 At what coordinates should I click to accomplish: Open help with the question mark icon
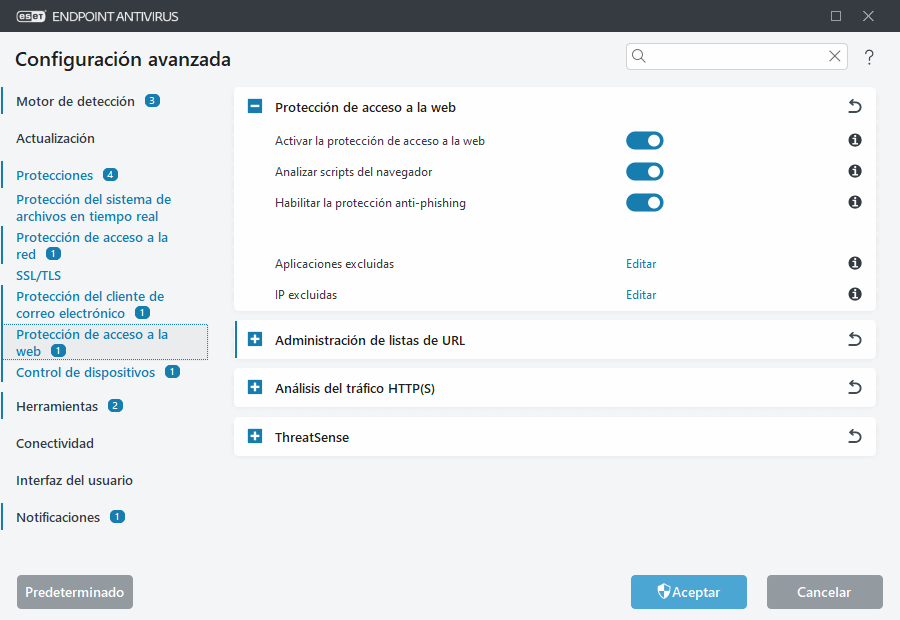point(869,57)
